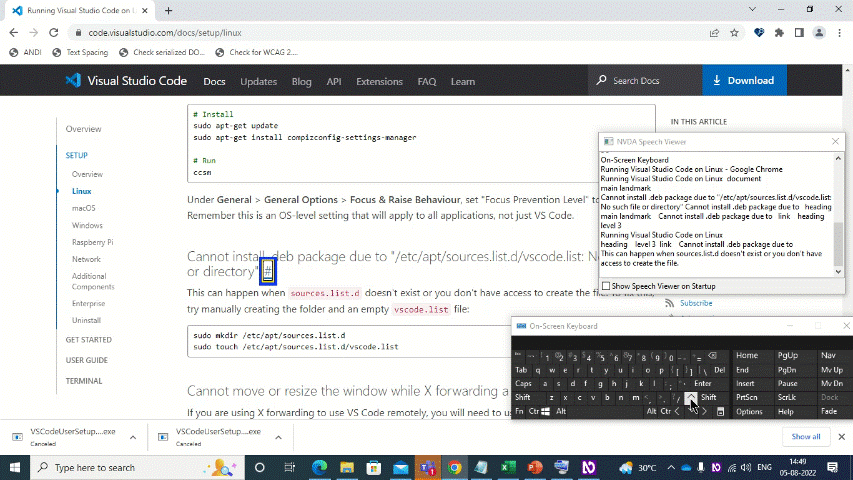Open the Extensions navigation item
853x480 pixels.
379,81
